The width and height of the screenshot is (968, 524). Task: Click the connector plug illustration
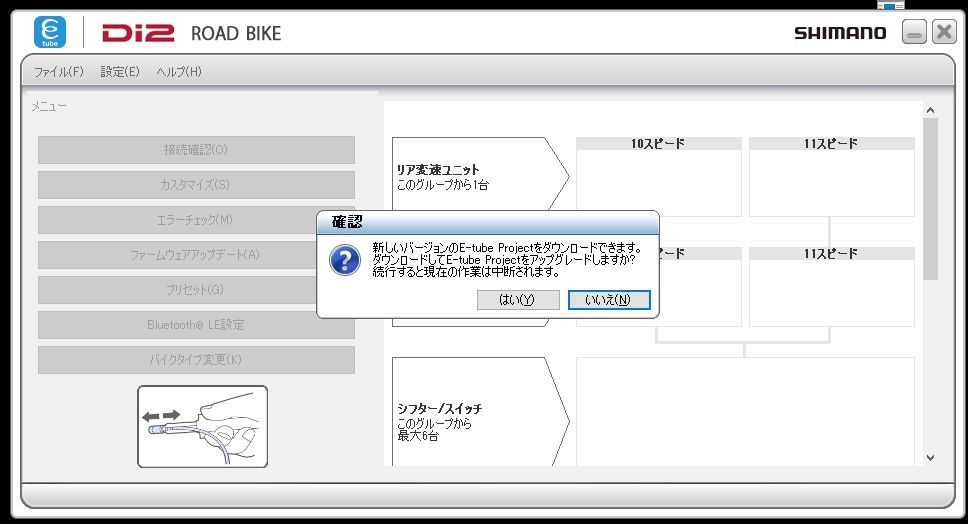pos(202,426)
